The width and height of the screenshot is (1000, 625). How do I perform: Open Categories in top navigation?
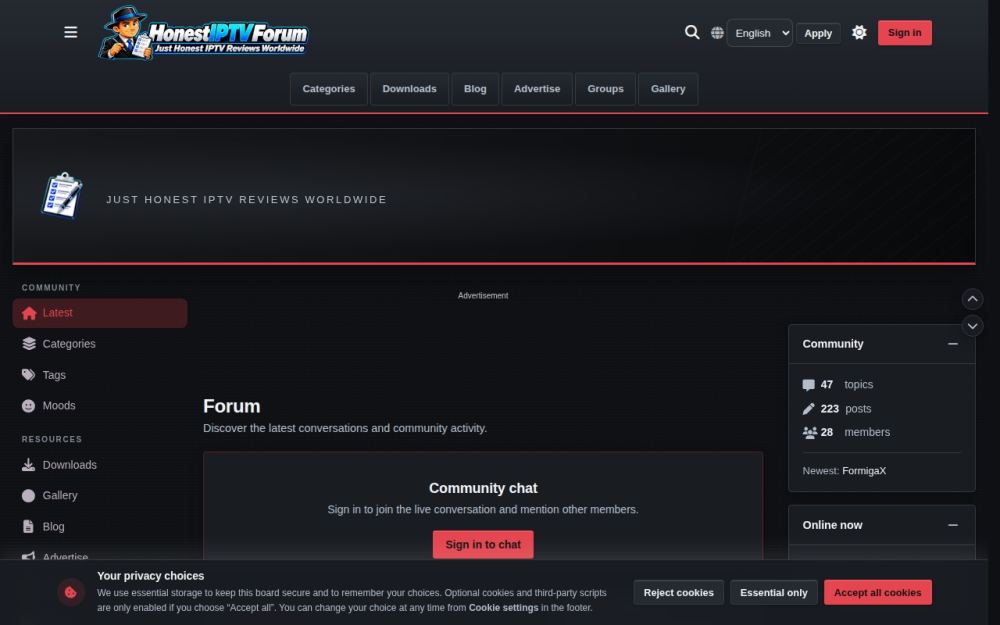pos(328,89)
